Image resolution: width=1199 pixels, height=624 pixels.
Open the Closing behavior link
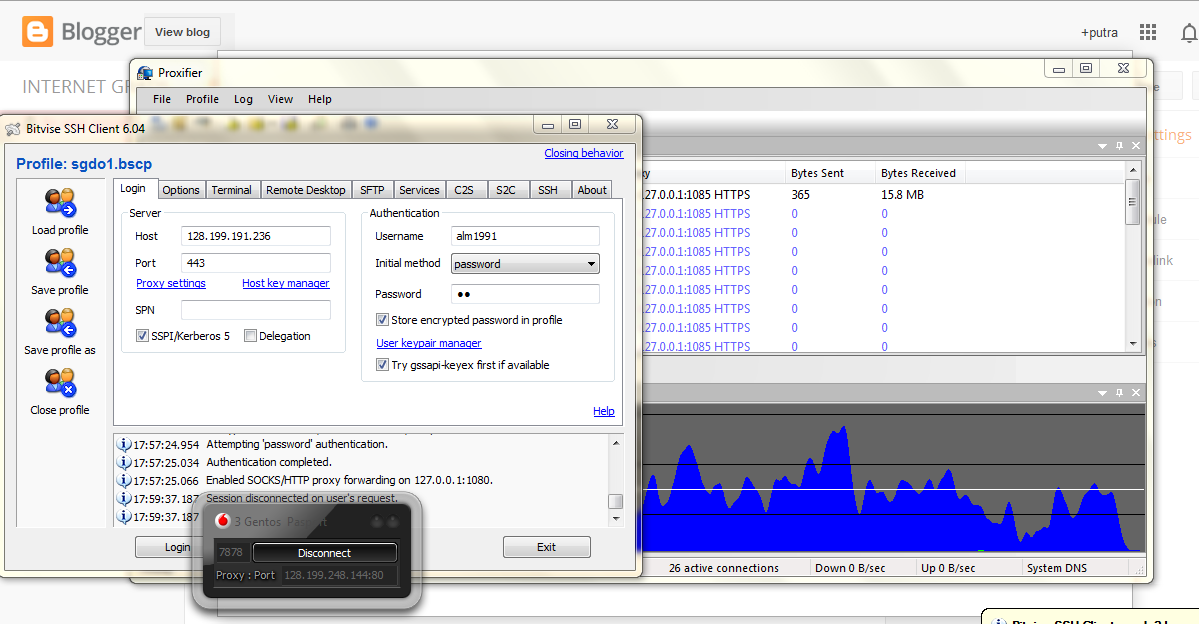[583, 153]
